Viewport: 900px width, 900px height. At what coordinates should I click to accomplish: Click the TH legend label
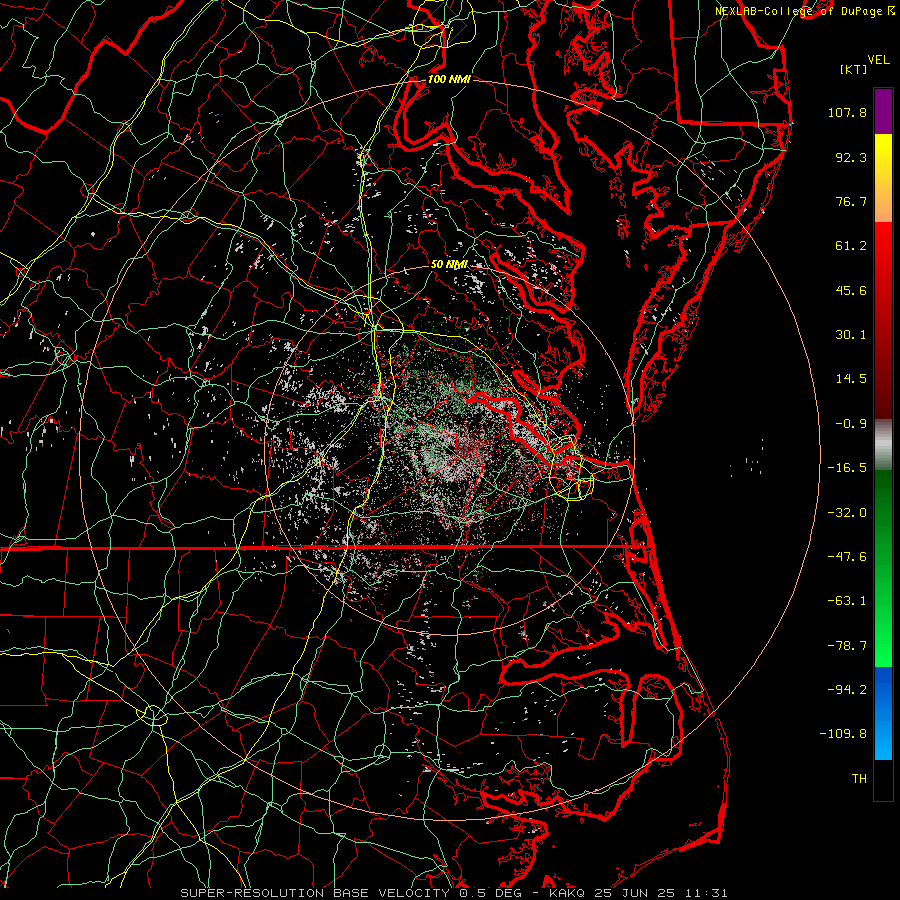[859, 779]
